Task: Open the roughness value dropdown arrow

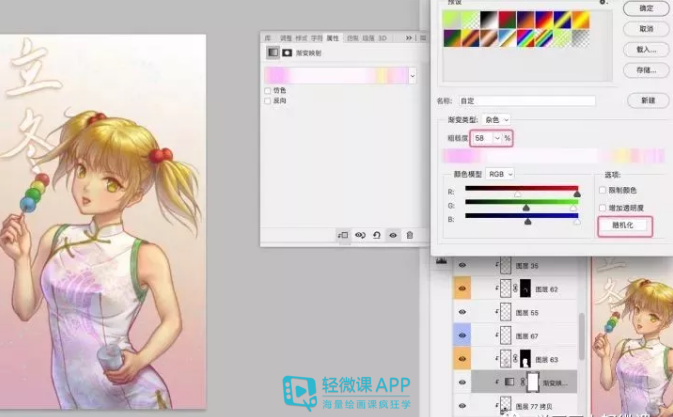Action: coord(497,138)
